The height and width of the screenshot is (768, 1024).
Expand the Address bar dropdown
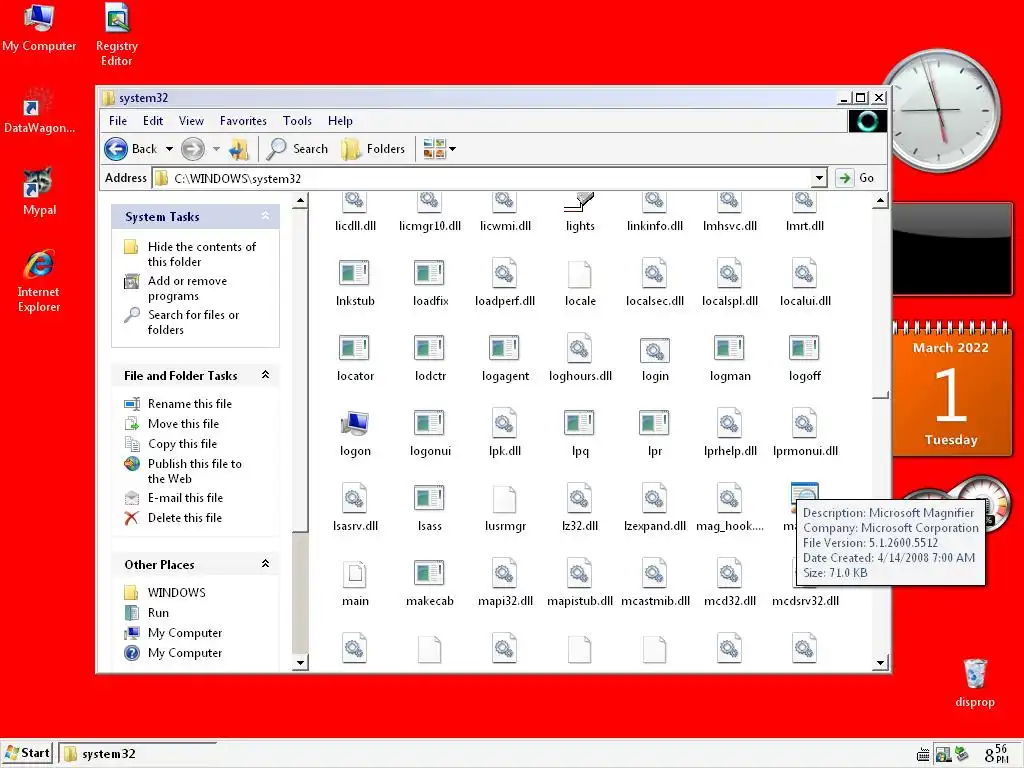(x=820, y=178)
